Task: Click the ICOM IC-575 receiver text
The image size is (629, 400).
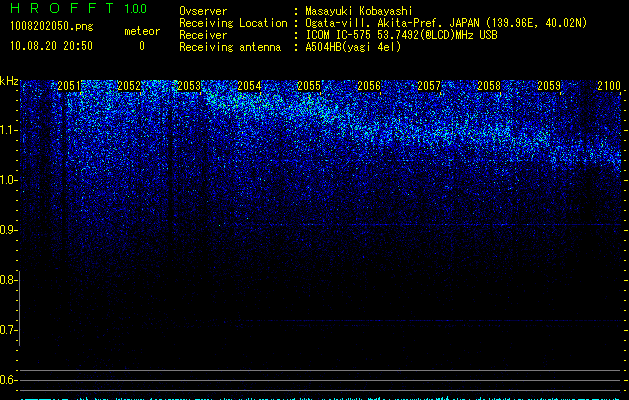Action: (x=401, y=35)
